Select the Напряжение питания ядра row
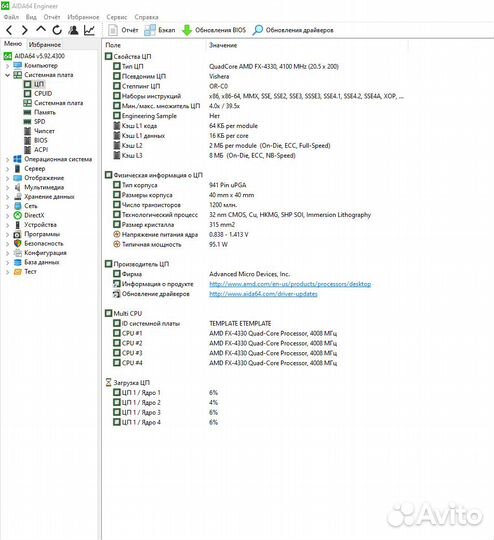 [x=181, y=235]
